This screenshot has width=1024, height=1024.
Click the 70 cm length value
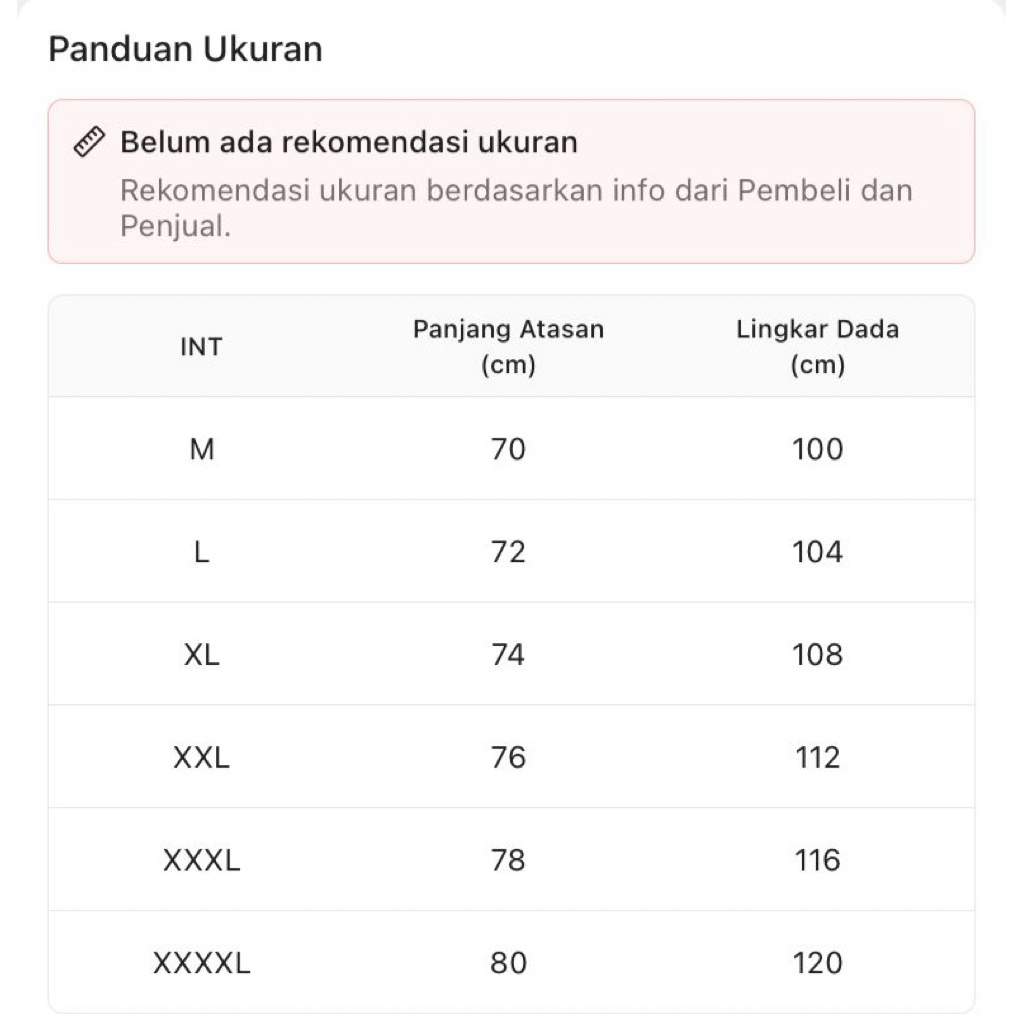[508, 449]
